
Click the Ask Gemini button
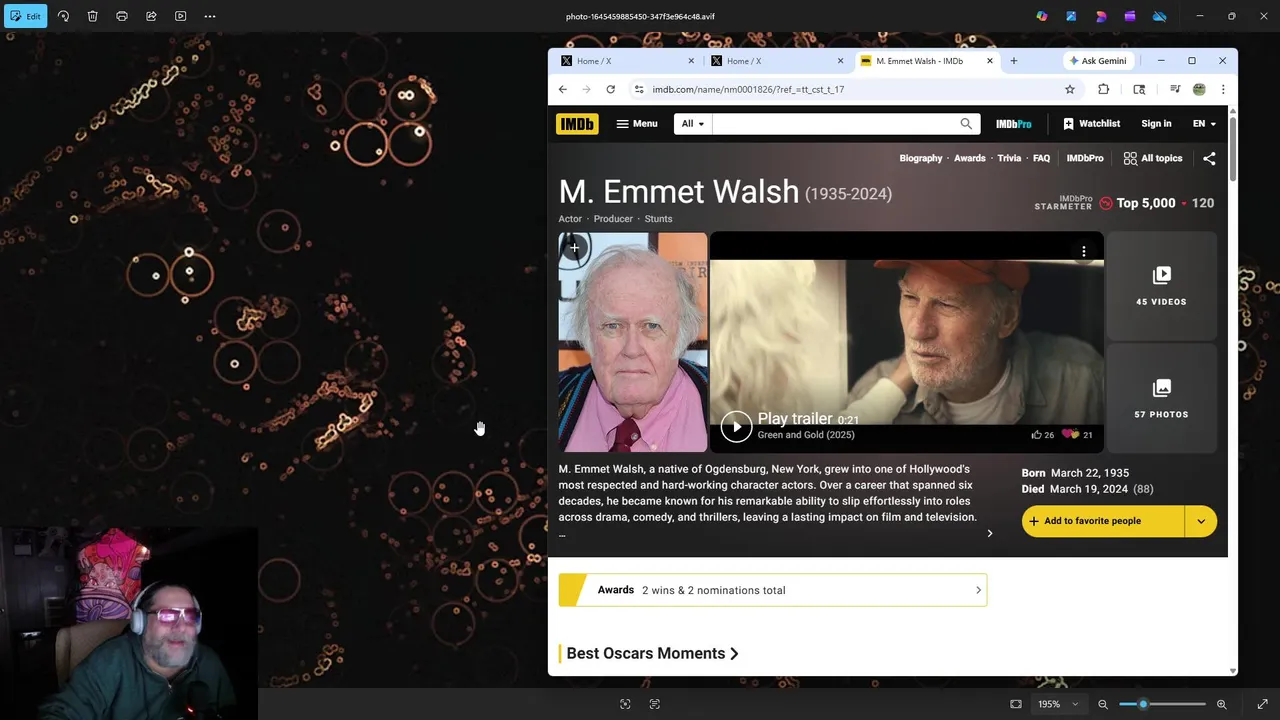click(x=1097, y=61)
